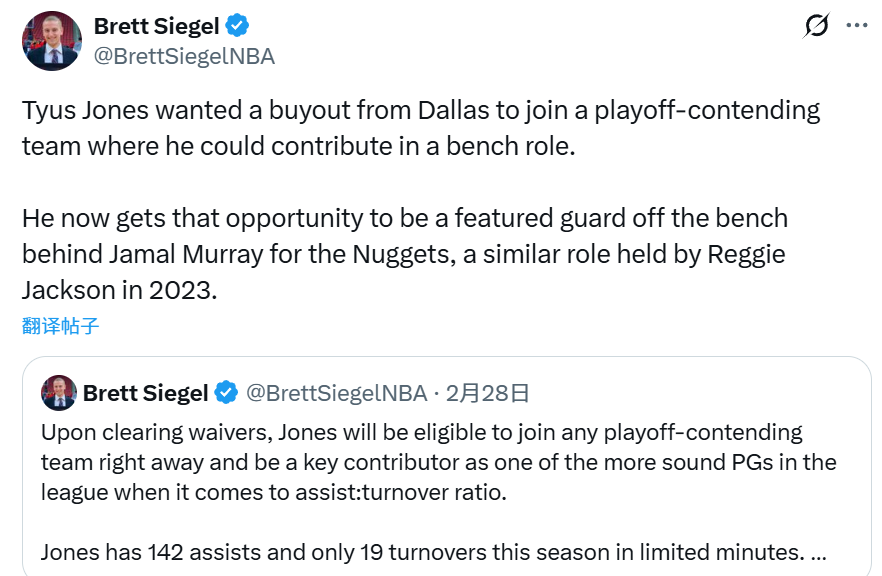Click the top @BrettSiegelNBA handle
This screenshot has width=882, height=576.
pos(184,56)
